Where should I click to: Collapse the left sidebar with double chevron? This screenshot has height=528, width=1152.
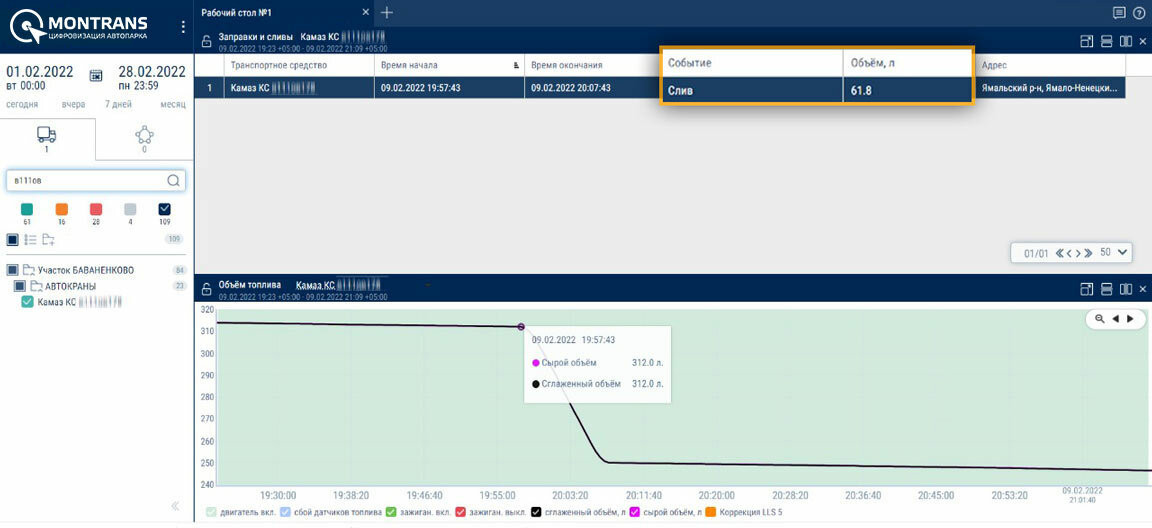pos(175,506)
